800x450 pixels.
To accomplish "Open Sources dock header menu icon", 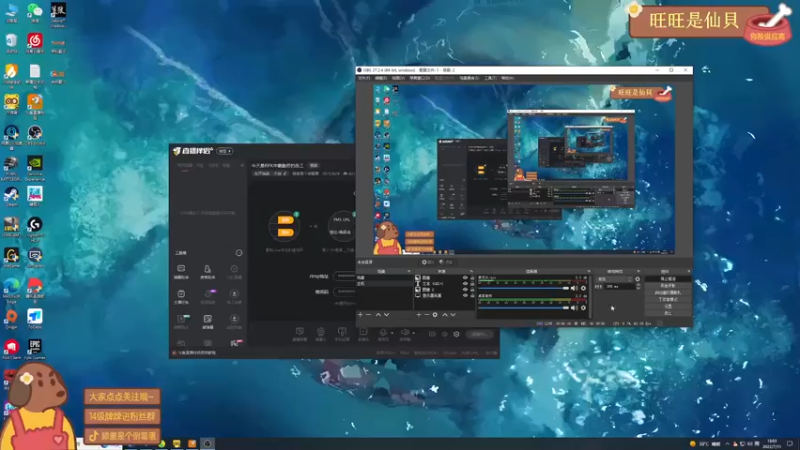I will (471, 271).
